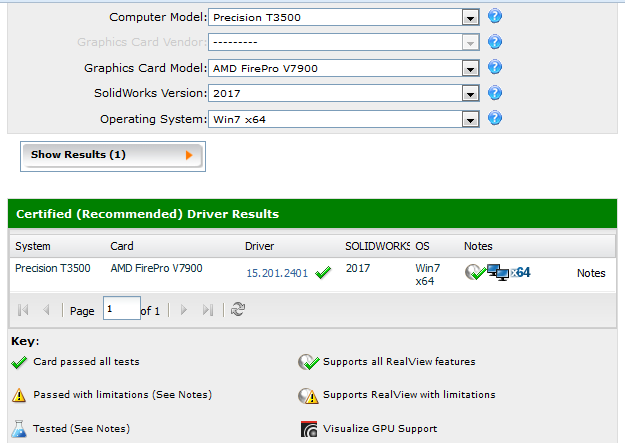Expand the Graphics Card Vendor dropdown arrow
The image size is (625, 443).
[x=470, y=42]
